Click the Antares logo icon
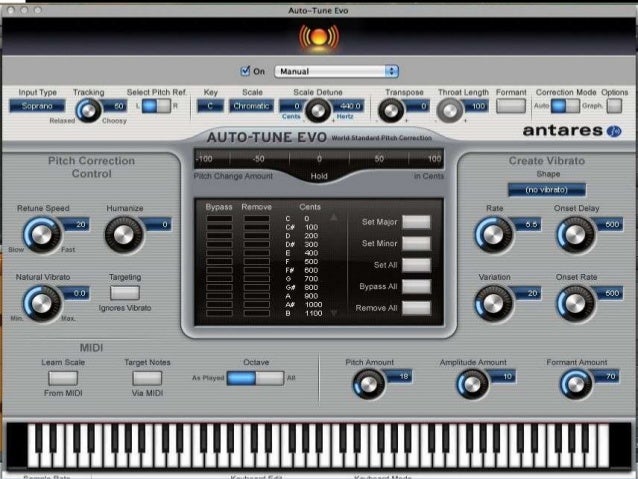Viewport: 638px width, 479px height. click(614, 131)
